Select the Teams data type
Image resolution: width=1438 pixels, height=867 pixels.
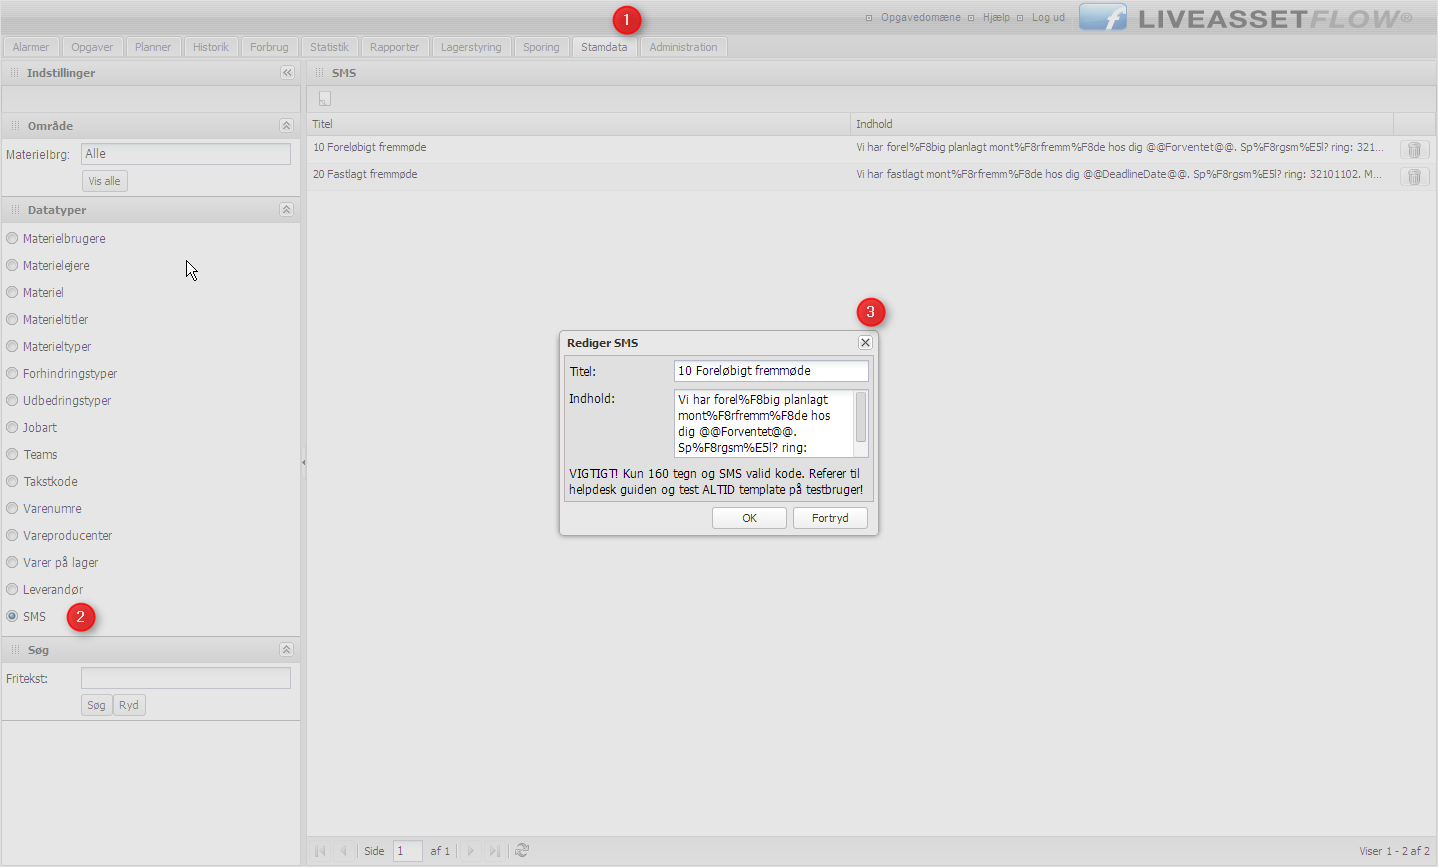(13, 455)
